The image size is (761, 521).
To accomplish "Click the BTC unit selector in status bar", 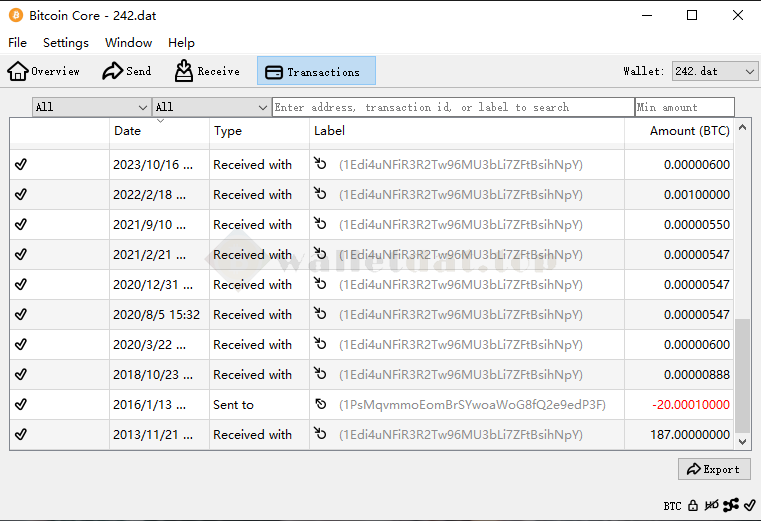I will (672, 506).
